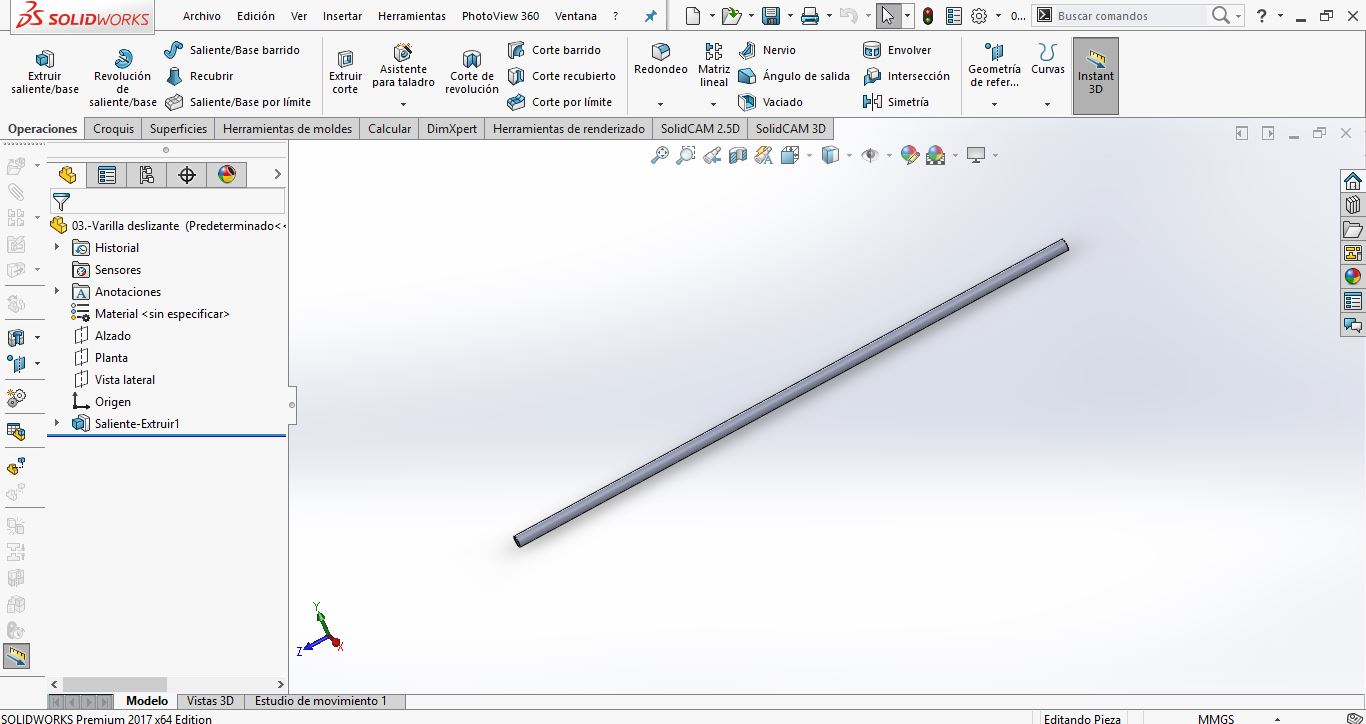
Task: Open Edit appearance color ball icon
Action: point(909,155)
